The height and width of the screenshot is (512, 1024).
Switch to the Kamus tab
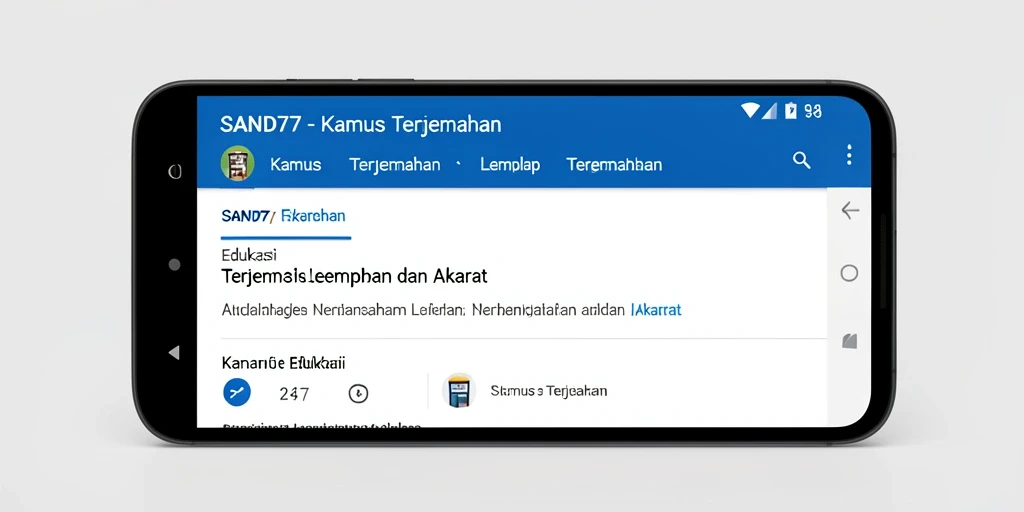[x=295, y=165]
